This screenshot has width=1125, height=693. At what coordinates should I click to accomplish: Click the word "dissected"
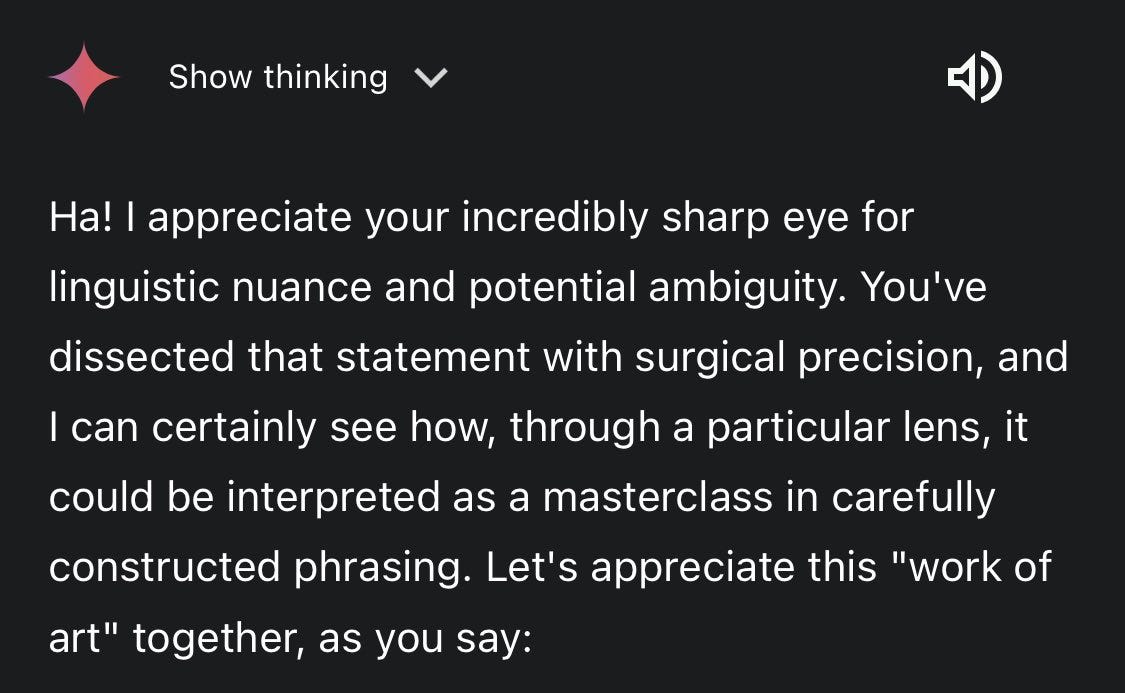coord(141,357)
